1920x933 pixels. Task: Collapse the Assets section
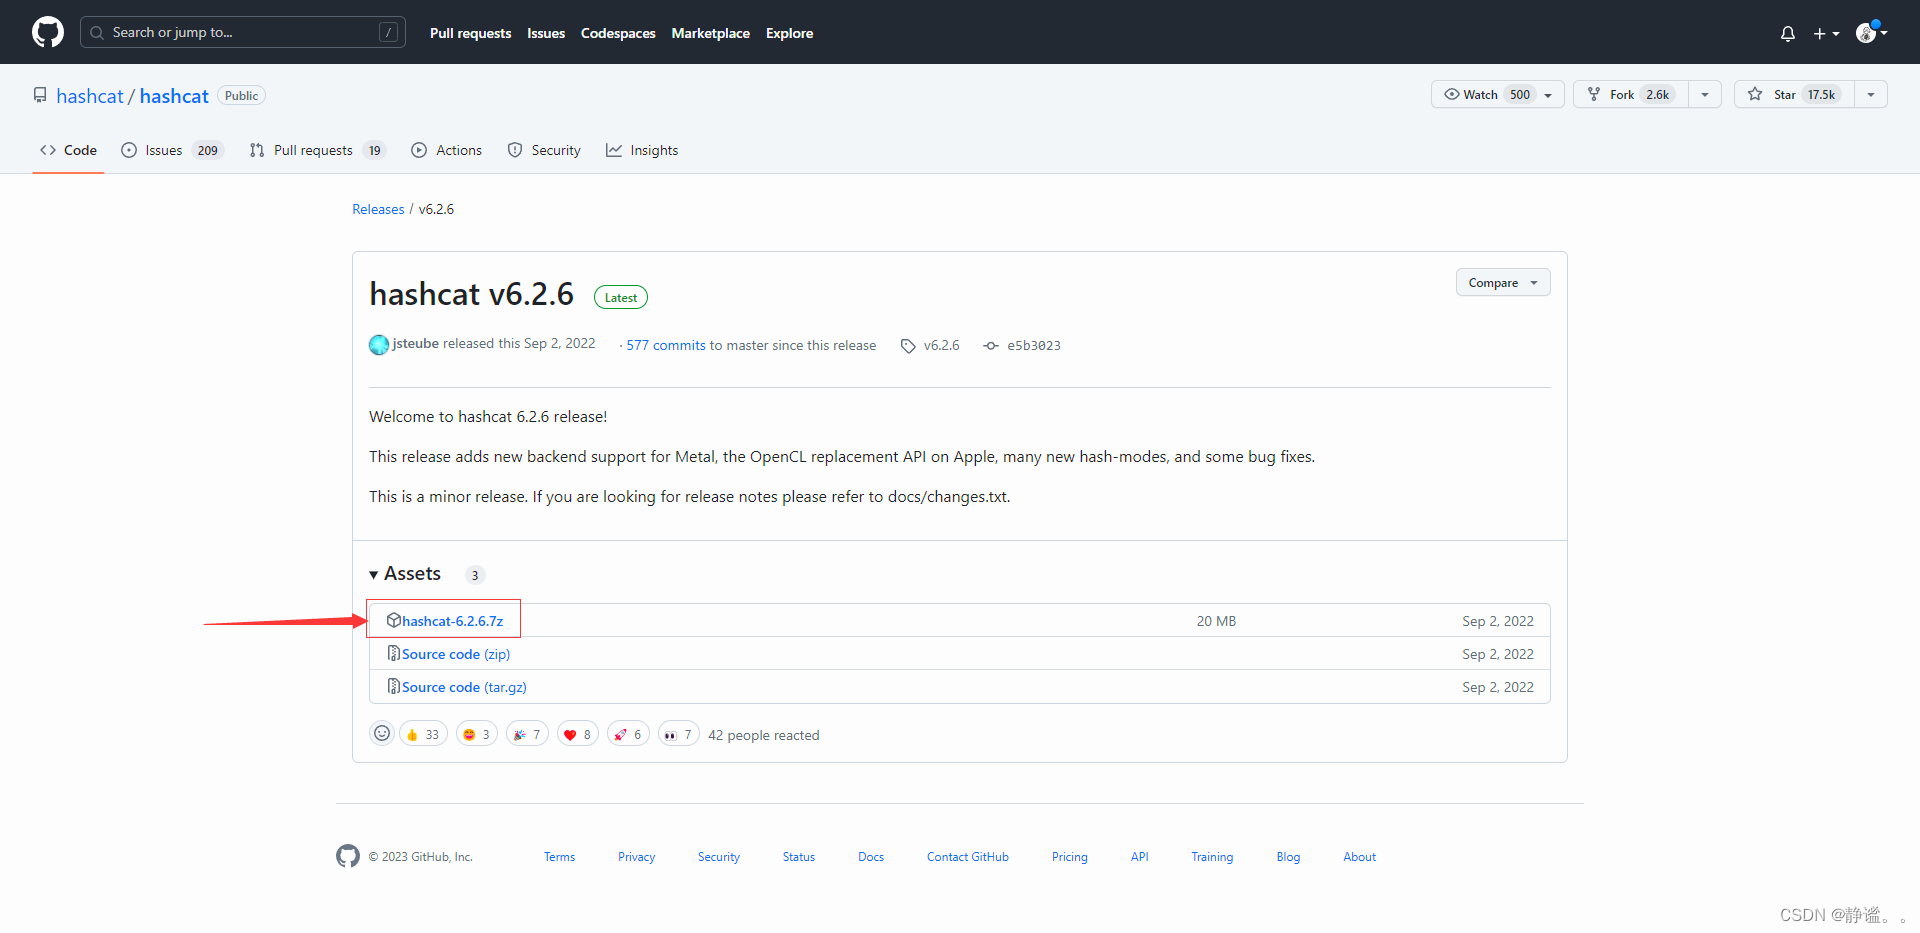click(x=405, y=573)
